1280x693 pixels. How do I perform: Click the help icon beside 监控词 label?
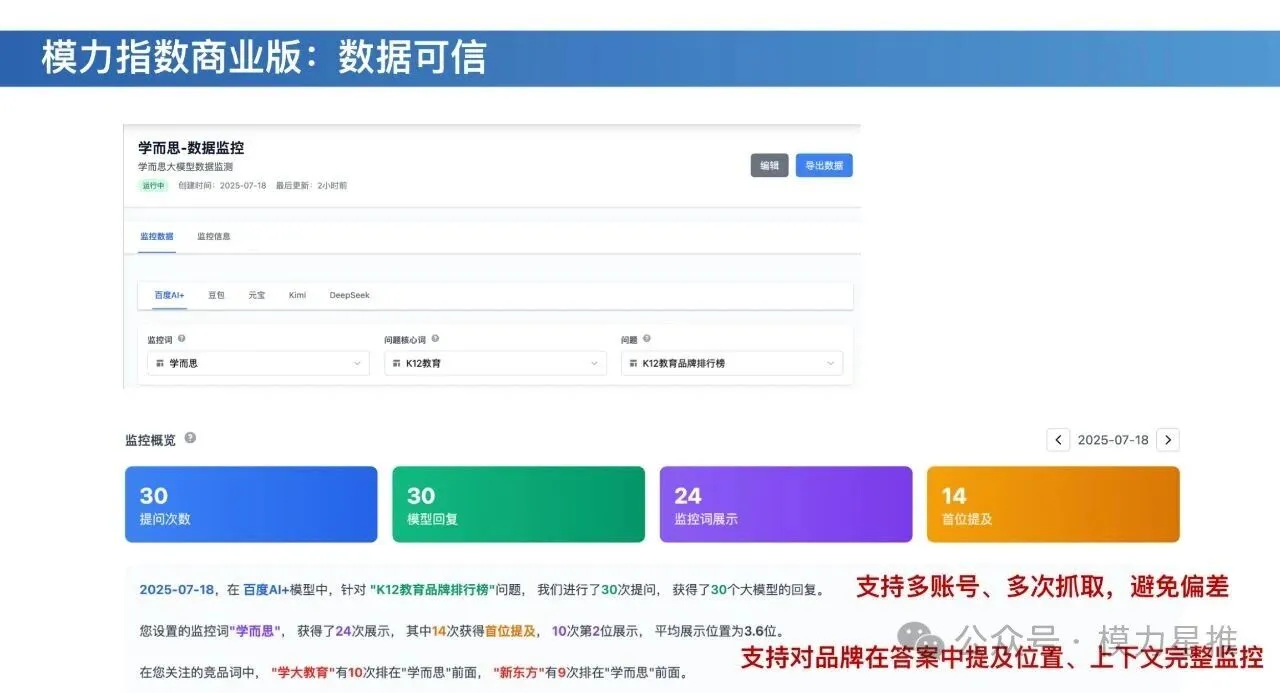point(181,338)
